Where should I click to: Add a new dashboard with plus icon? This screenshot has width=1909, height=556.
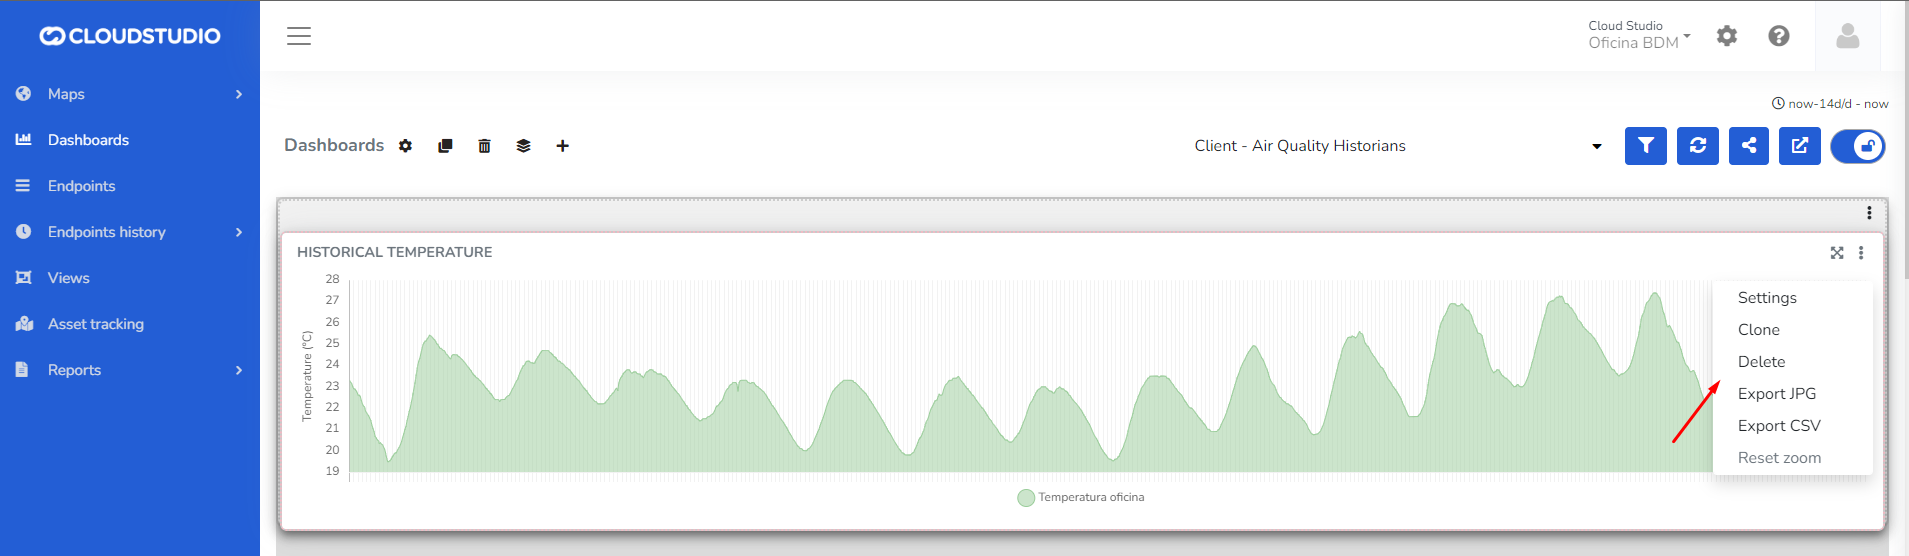563,146
